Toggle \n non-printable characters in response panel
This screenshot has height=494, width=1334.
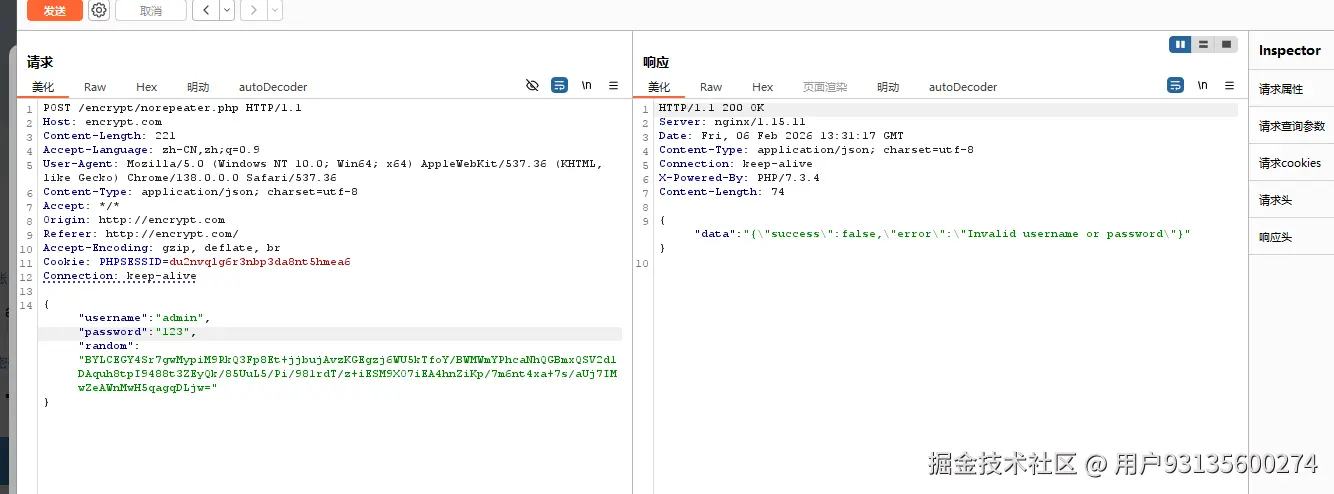[1203, 86]
